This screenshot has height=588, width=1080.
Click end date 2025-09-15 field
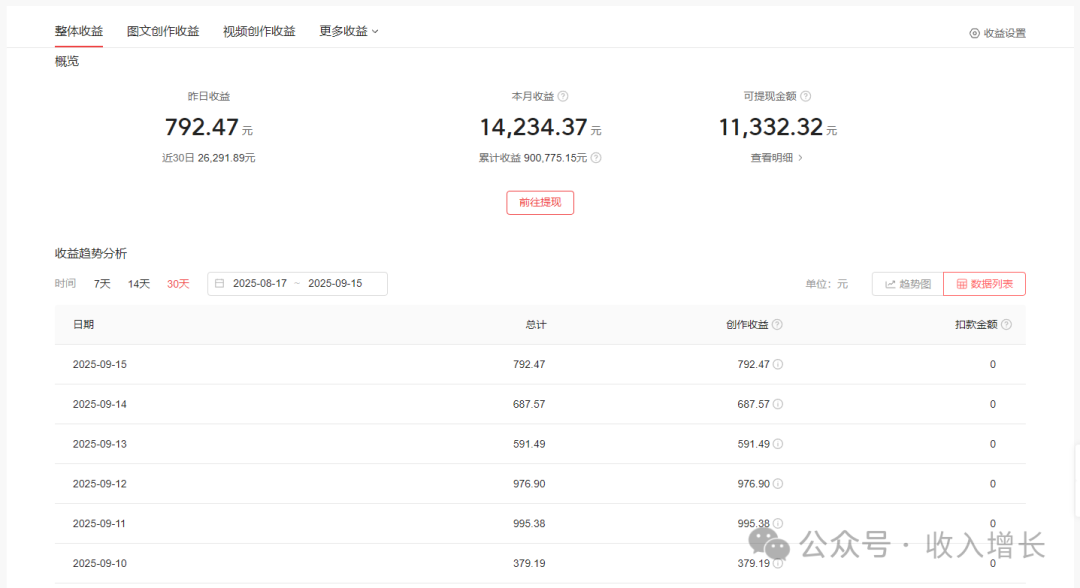coord(335,283)
